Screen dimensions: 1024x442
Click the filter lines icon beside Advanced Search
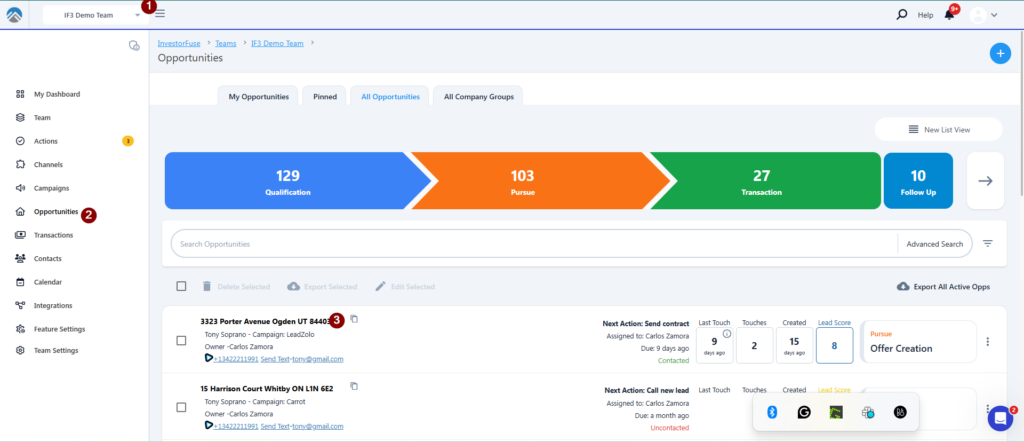pyautogui.click(x=987, y=244)
